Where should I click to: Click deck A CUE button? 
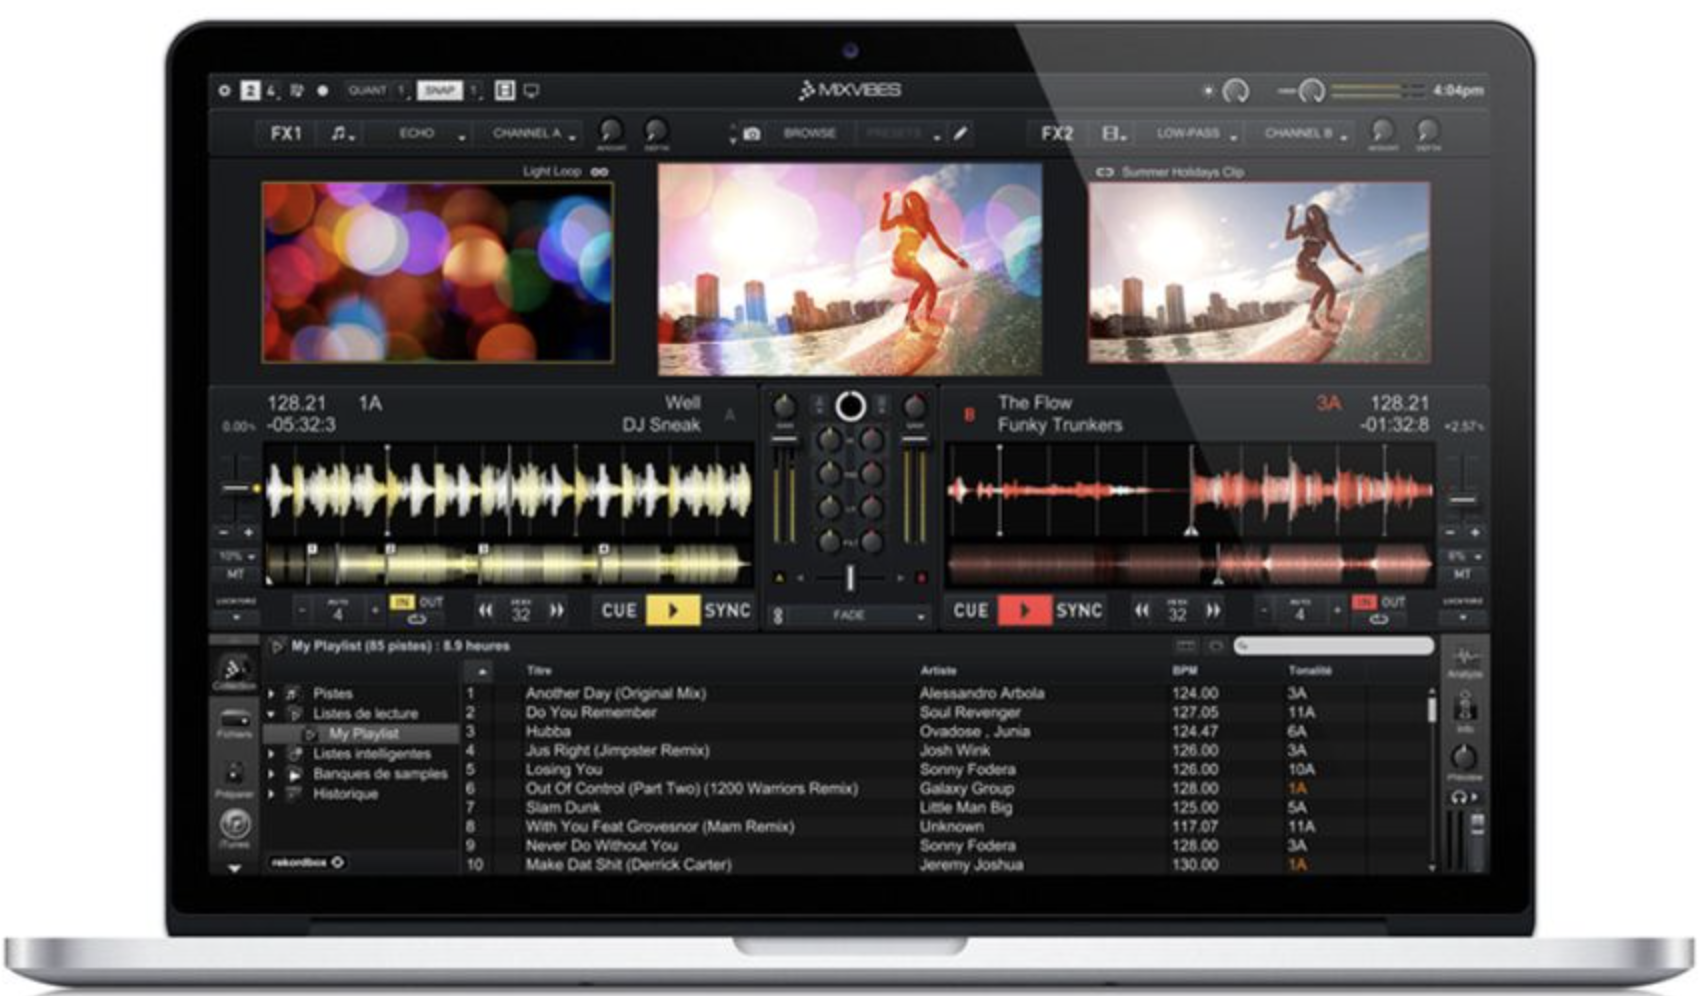click(619, 610)
